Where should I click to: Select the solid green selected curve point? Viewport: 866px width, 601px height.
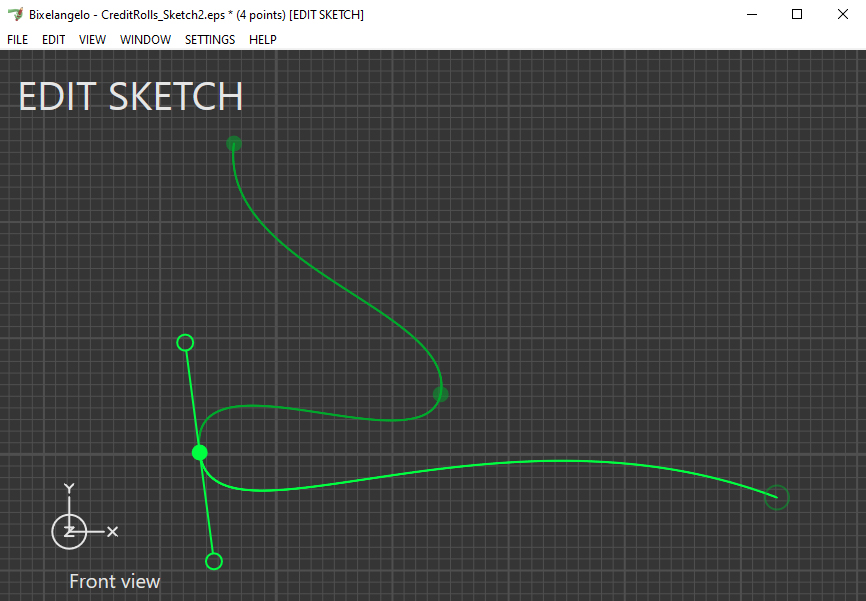tap(199, 453)
